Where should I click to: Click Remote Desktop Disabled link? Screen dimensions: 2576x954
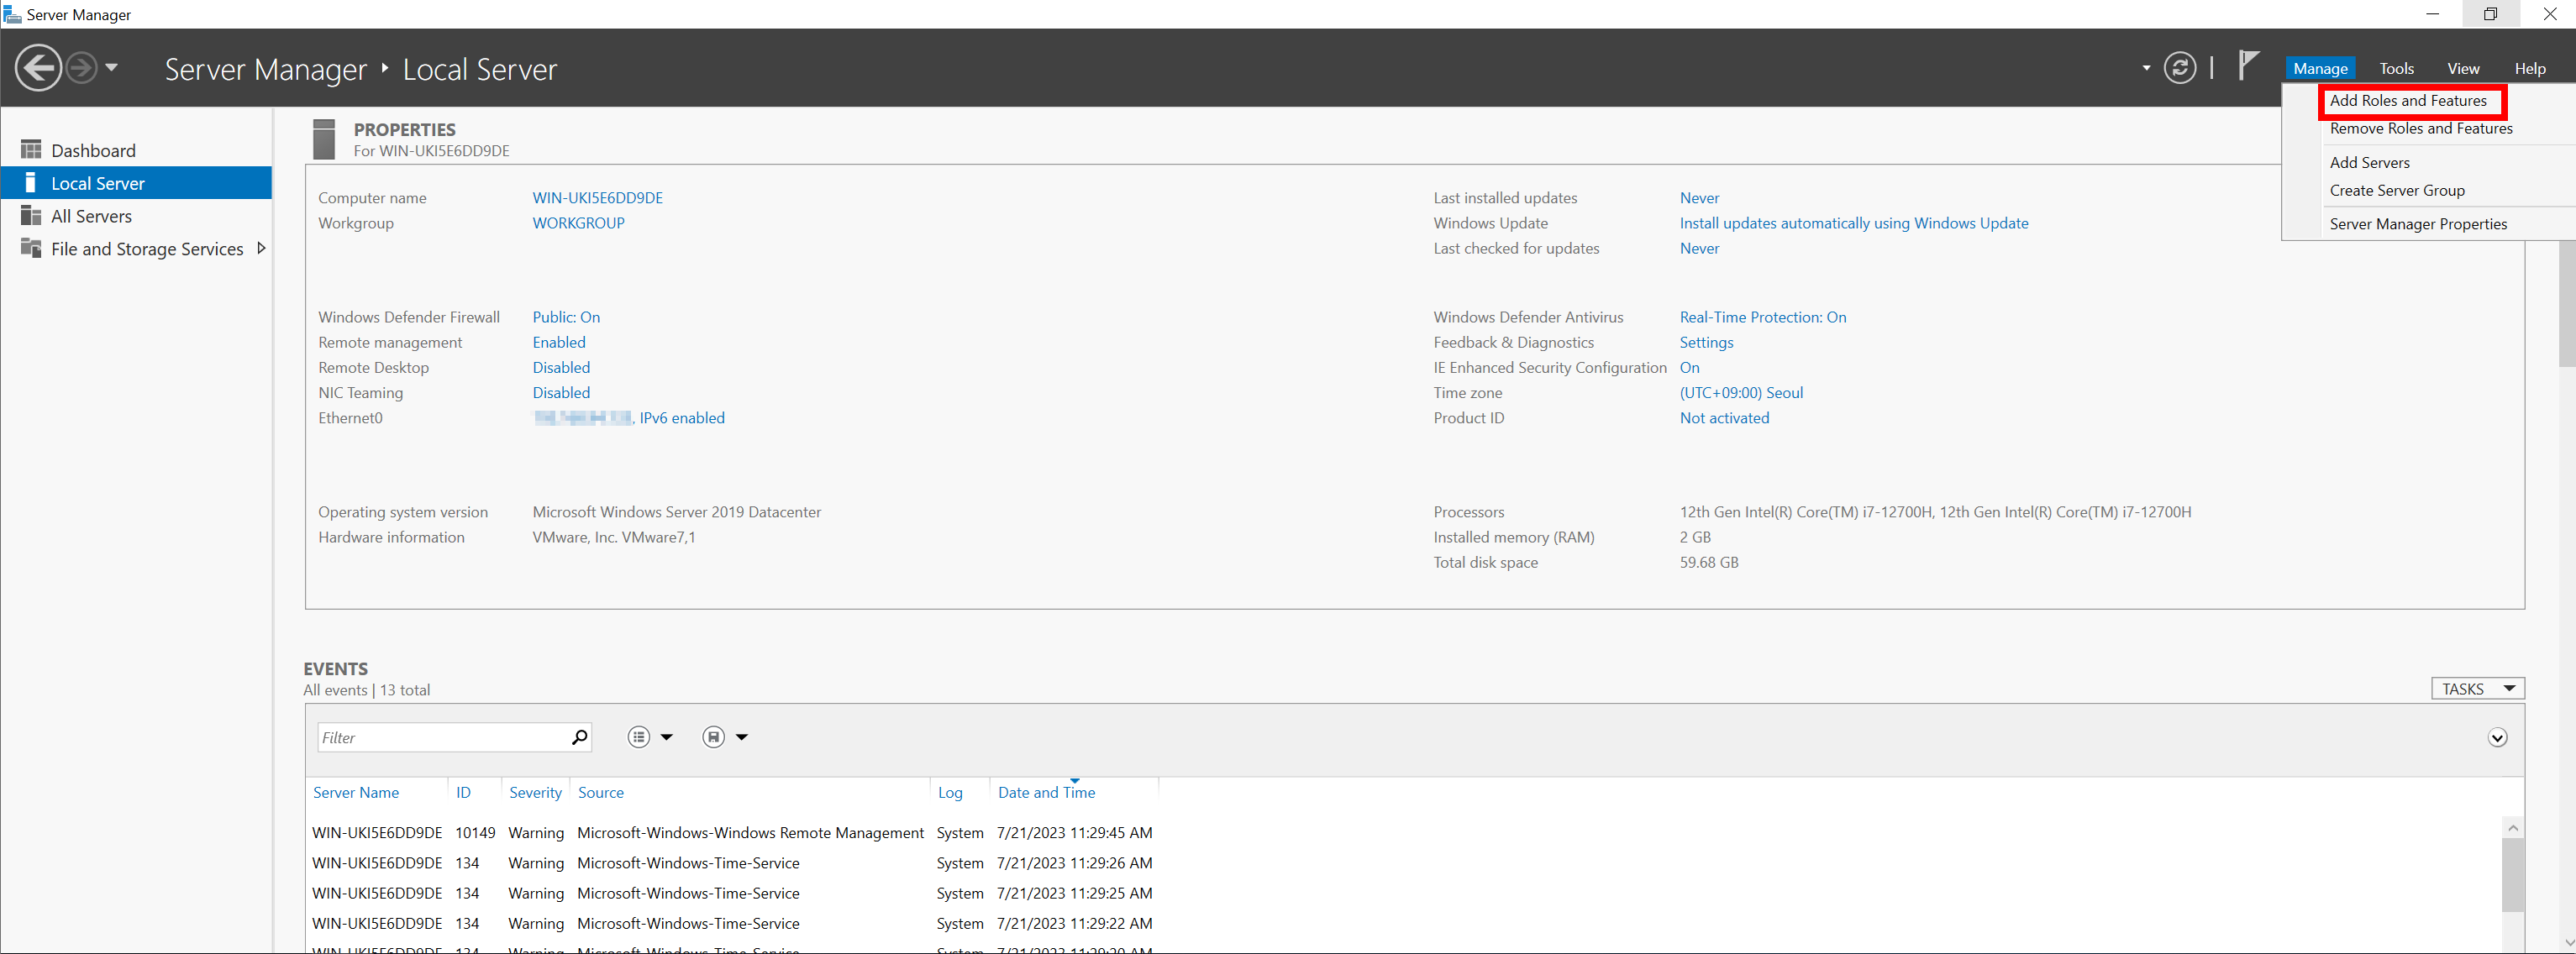[x=561, y=367]
